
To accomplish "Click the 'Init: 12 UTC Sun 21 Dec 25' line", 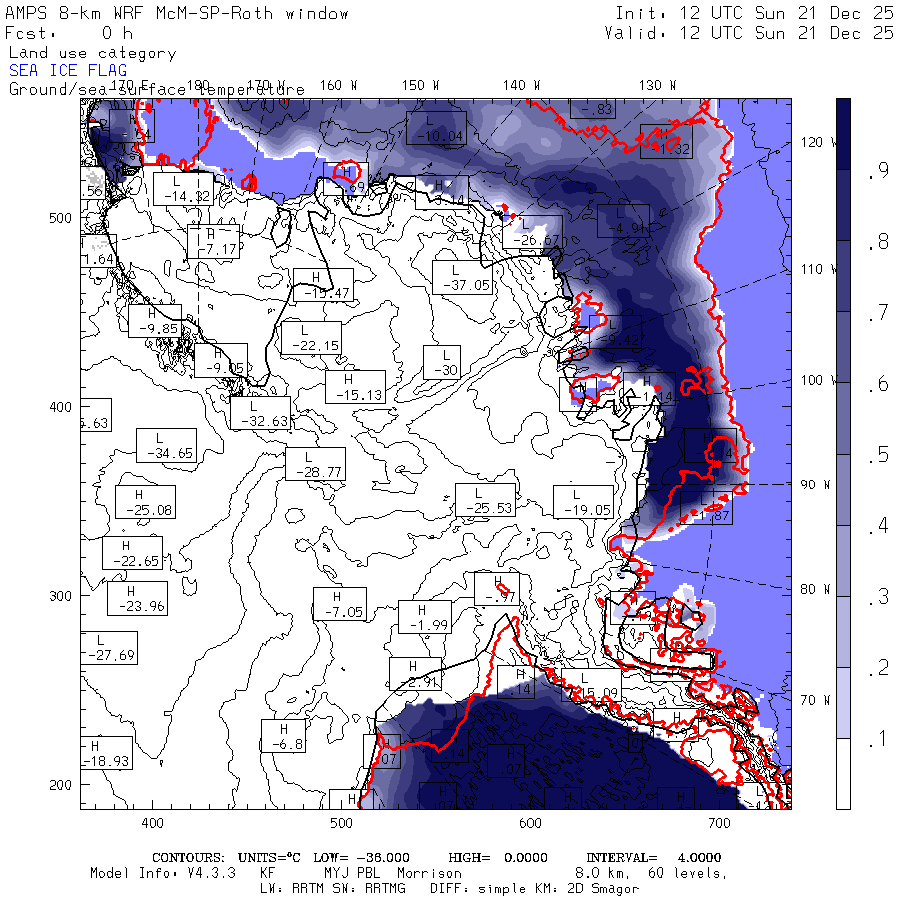I will (754, 13).
